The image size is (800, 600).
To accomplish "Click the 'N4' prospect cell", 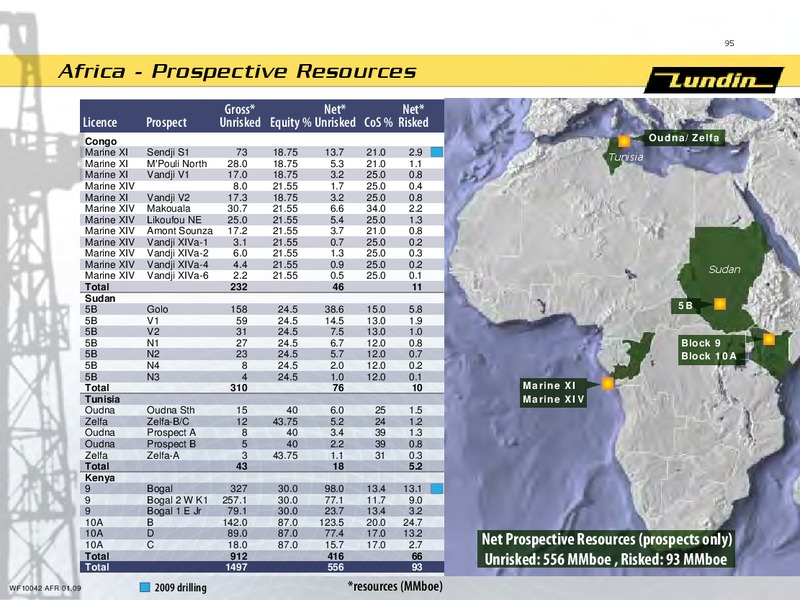I will (153, 365).
